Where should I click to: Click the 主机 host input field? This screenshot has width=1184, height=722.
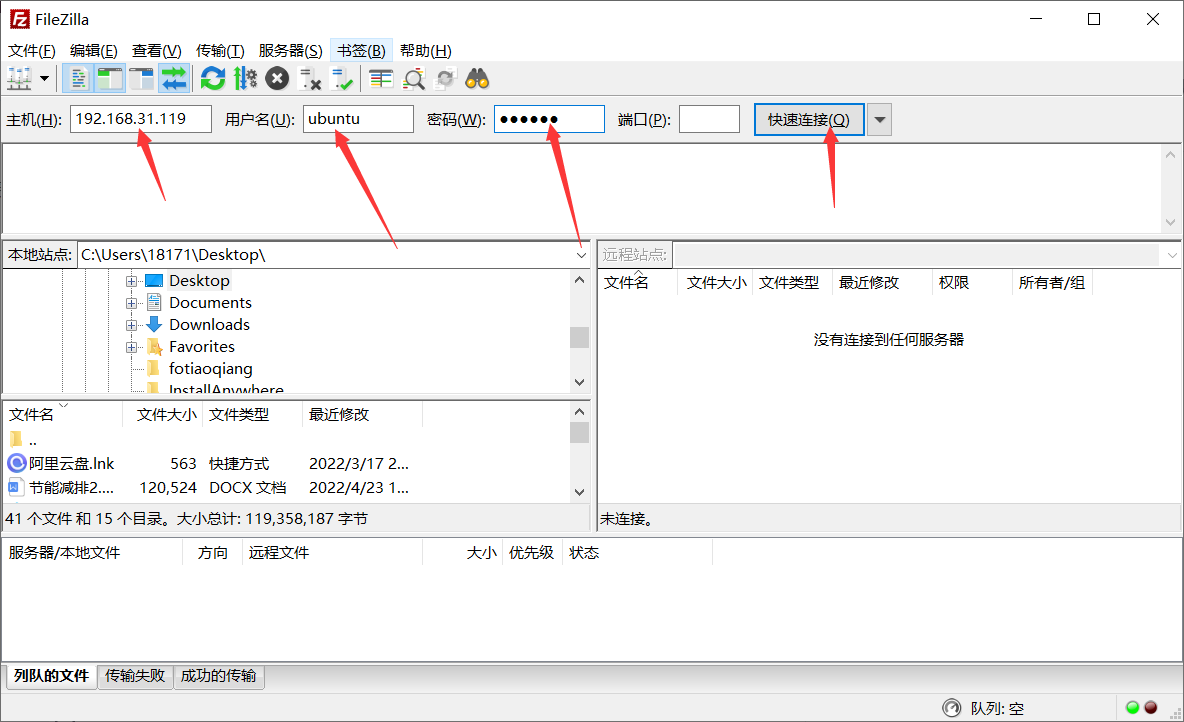[x=140, y=119]
